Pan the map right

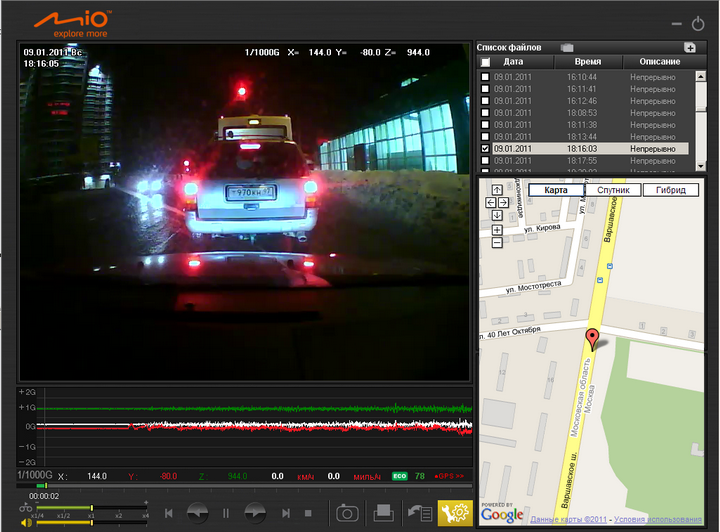[x=503, y=202]
